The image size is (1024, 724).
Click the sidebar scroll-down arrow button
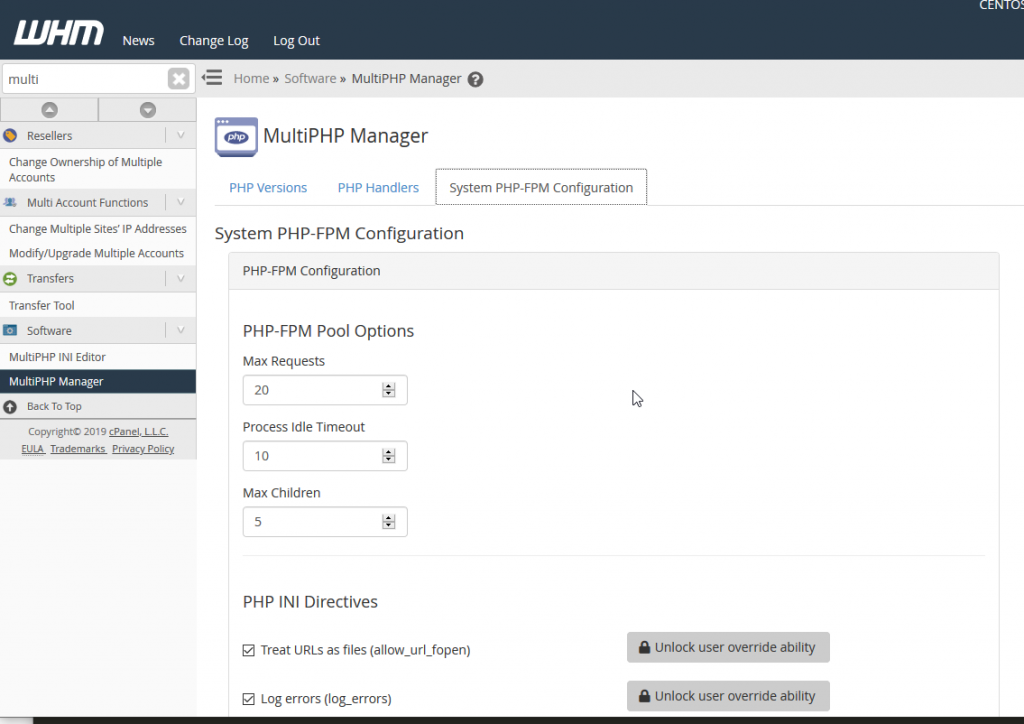147,110
